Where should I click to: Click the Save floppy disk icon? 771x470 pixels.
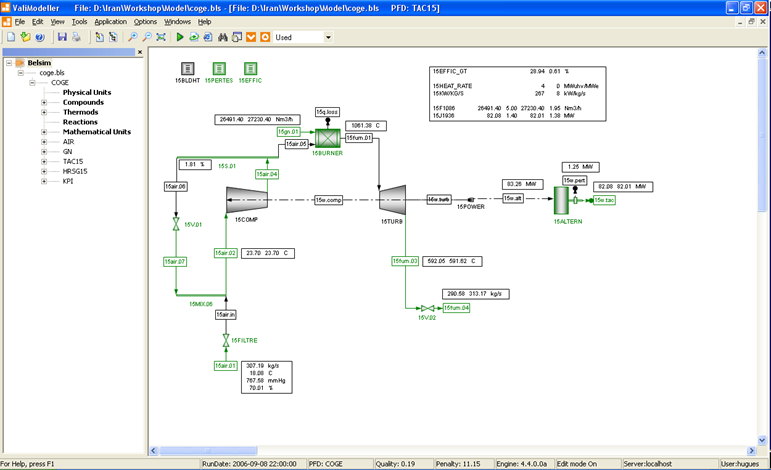(x=62, y=37)
